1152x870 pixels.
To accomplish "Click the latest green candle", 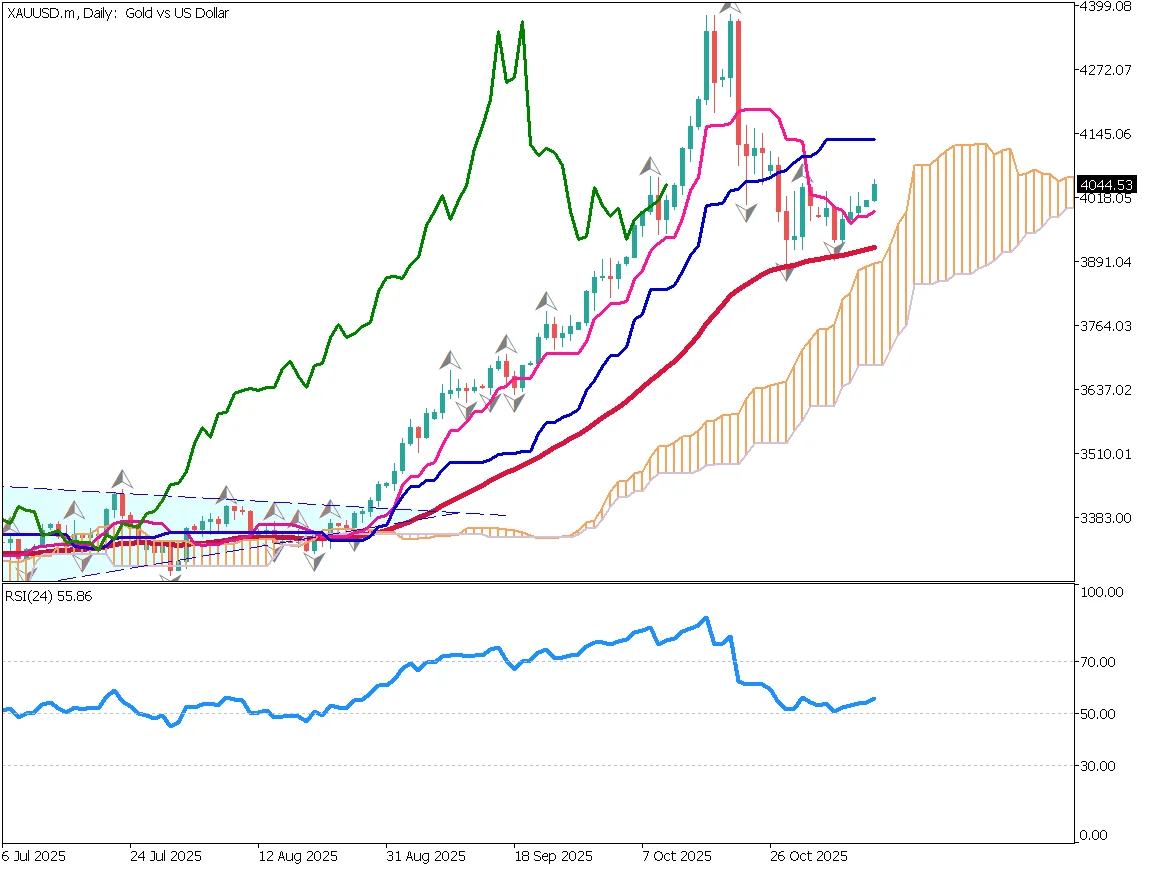I will click(875, 191).
